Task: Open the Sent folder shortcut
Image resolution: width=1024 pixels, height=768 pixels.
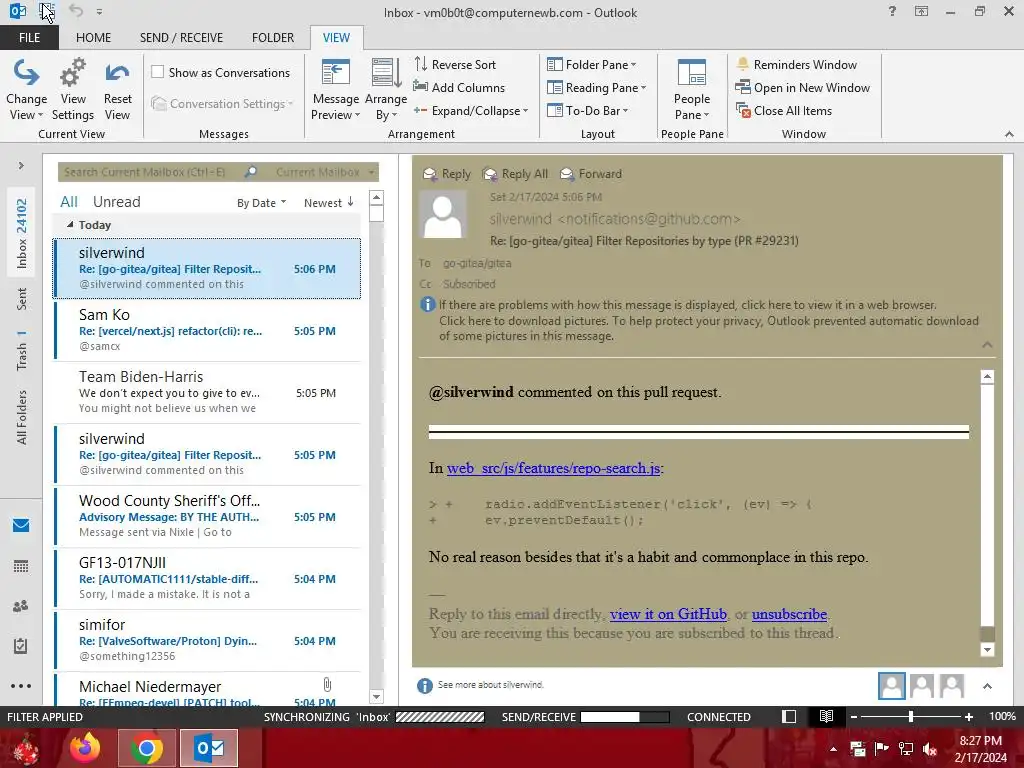Action: [x=22, y=298]
